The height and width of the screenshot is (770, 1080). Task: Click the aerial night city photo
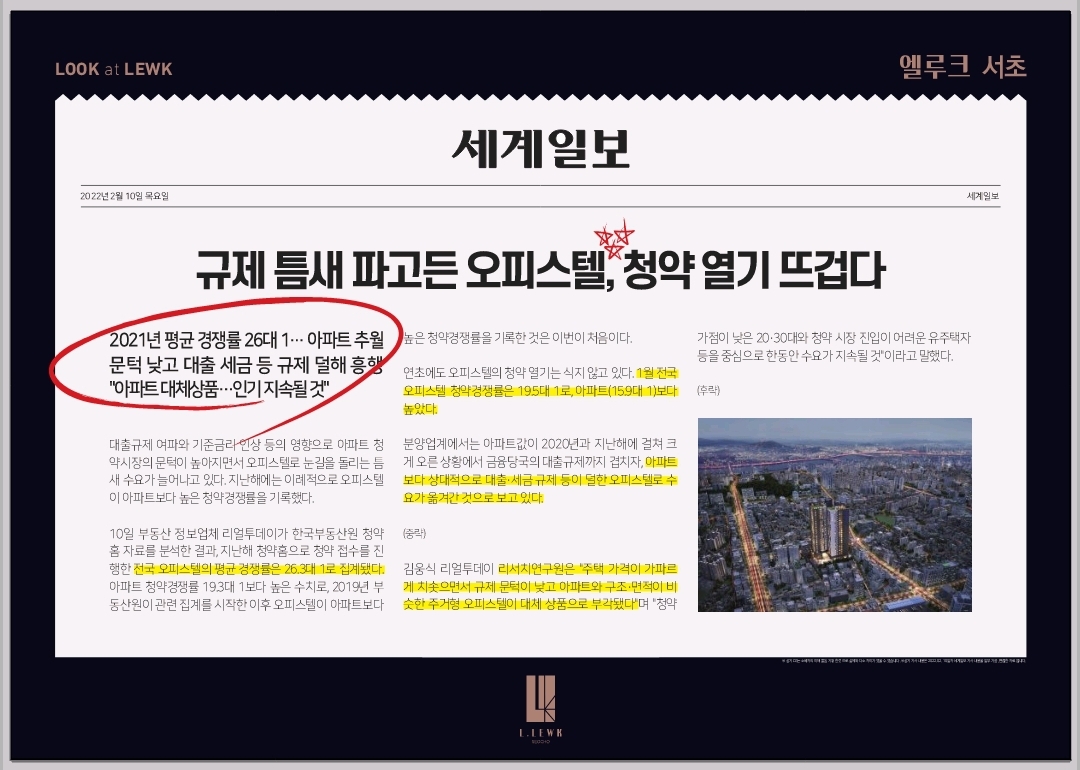pyautogui.click(x=835, y=514)
